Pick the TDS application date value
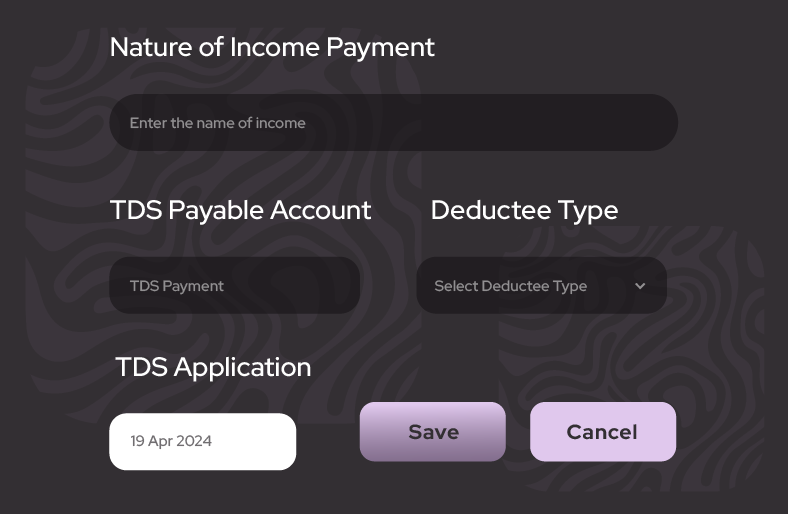788x514 pixels. pos(171,441)
